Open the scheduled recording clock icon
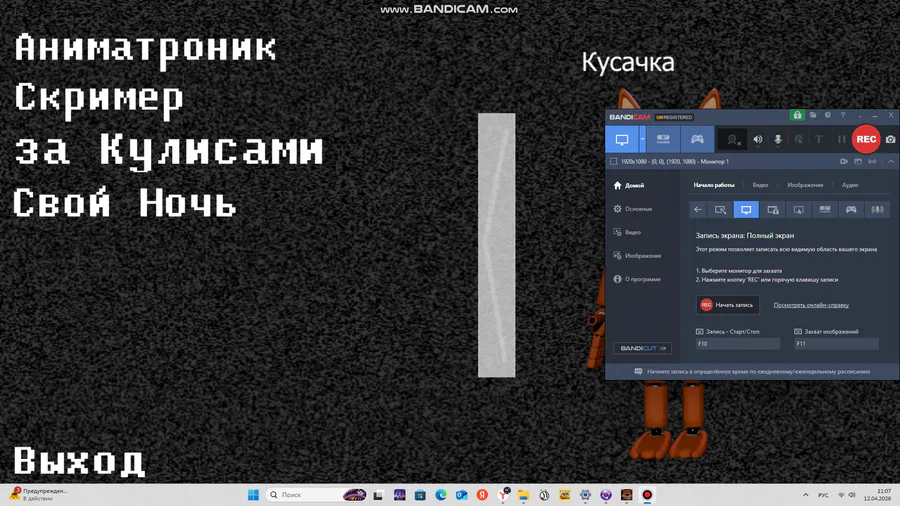This screenshot has width=900, height=506. [x=828, y=115]
